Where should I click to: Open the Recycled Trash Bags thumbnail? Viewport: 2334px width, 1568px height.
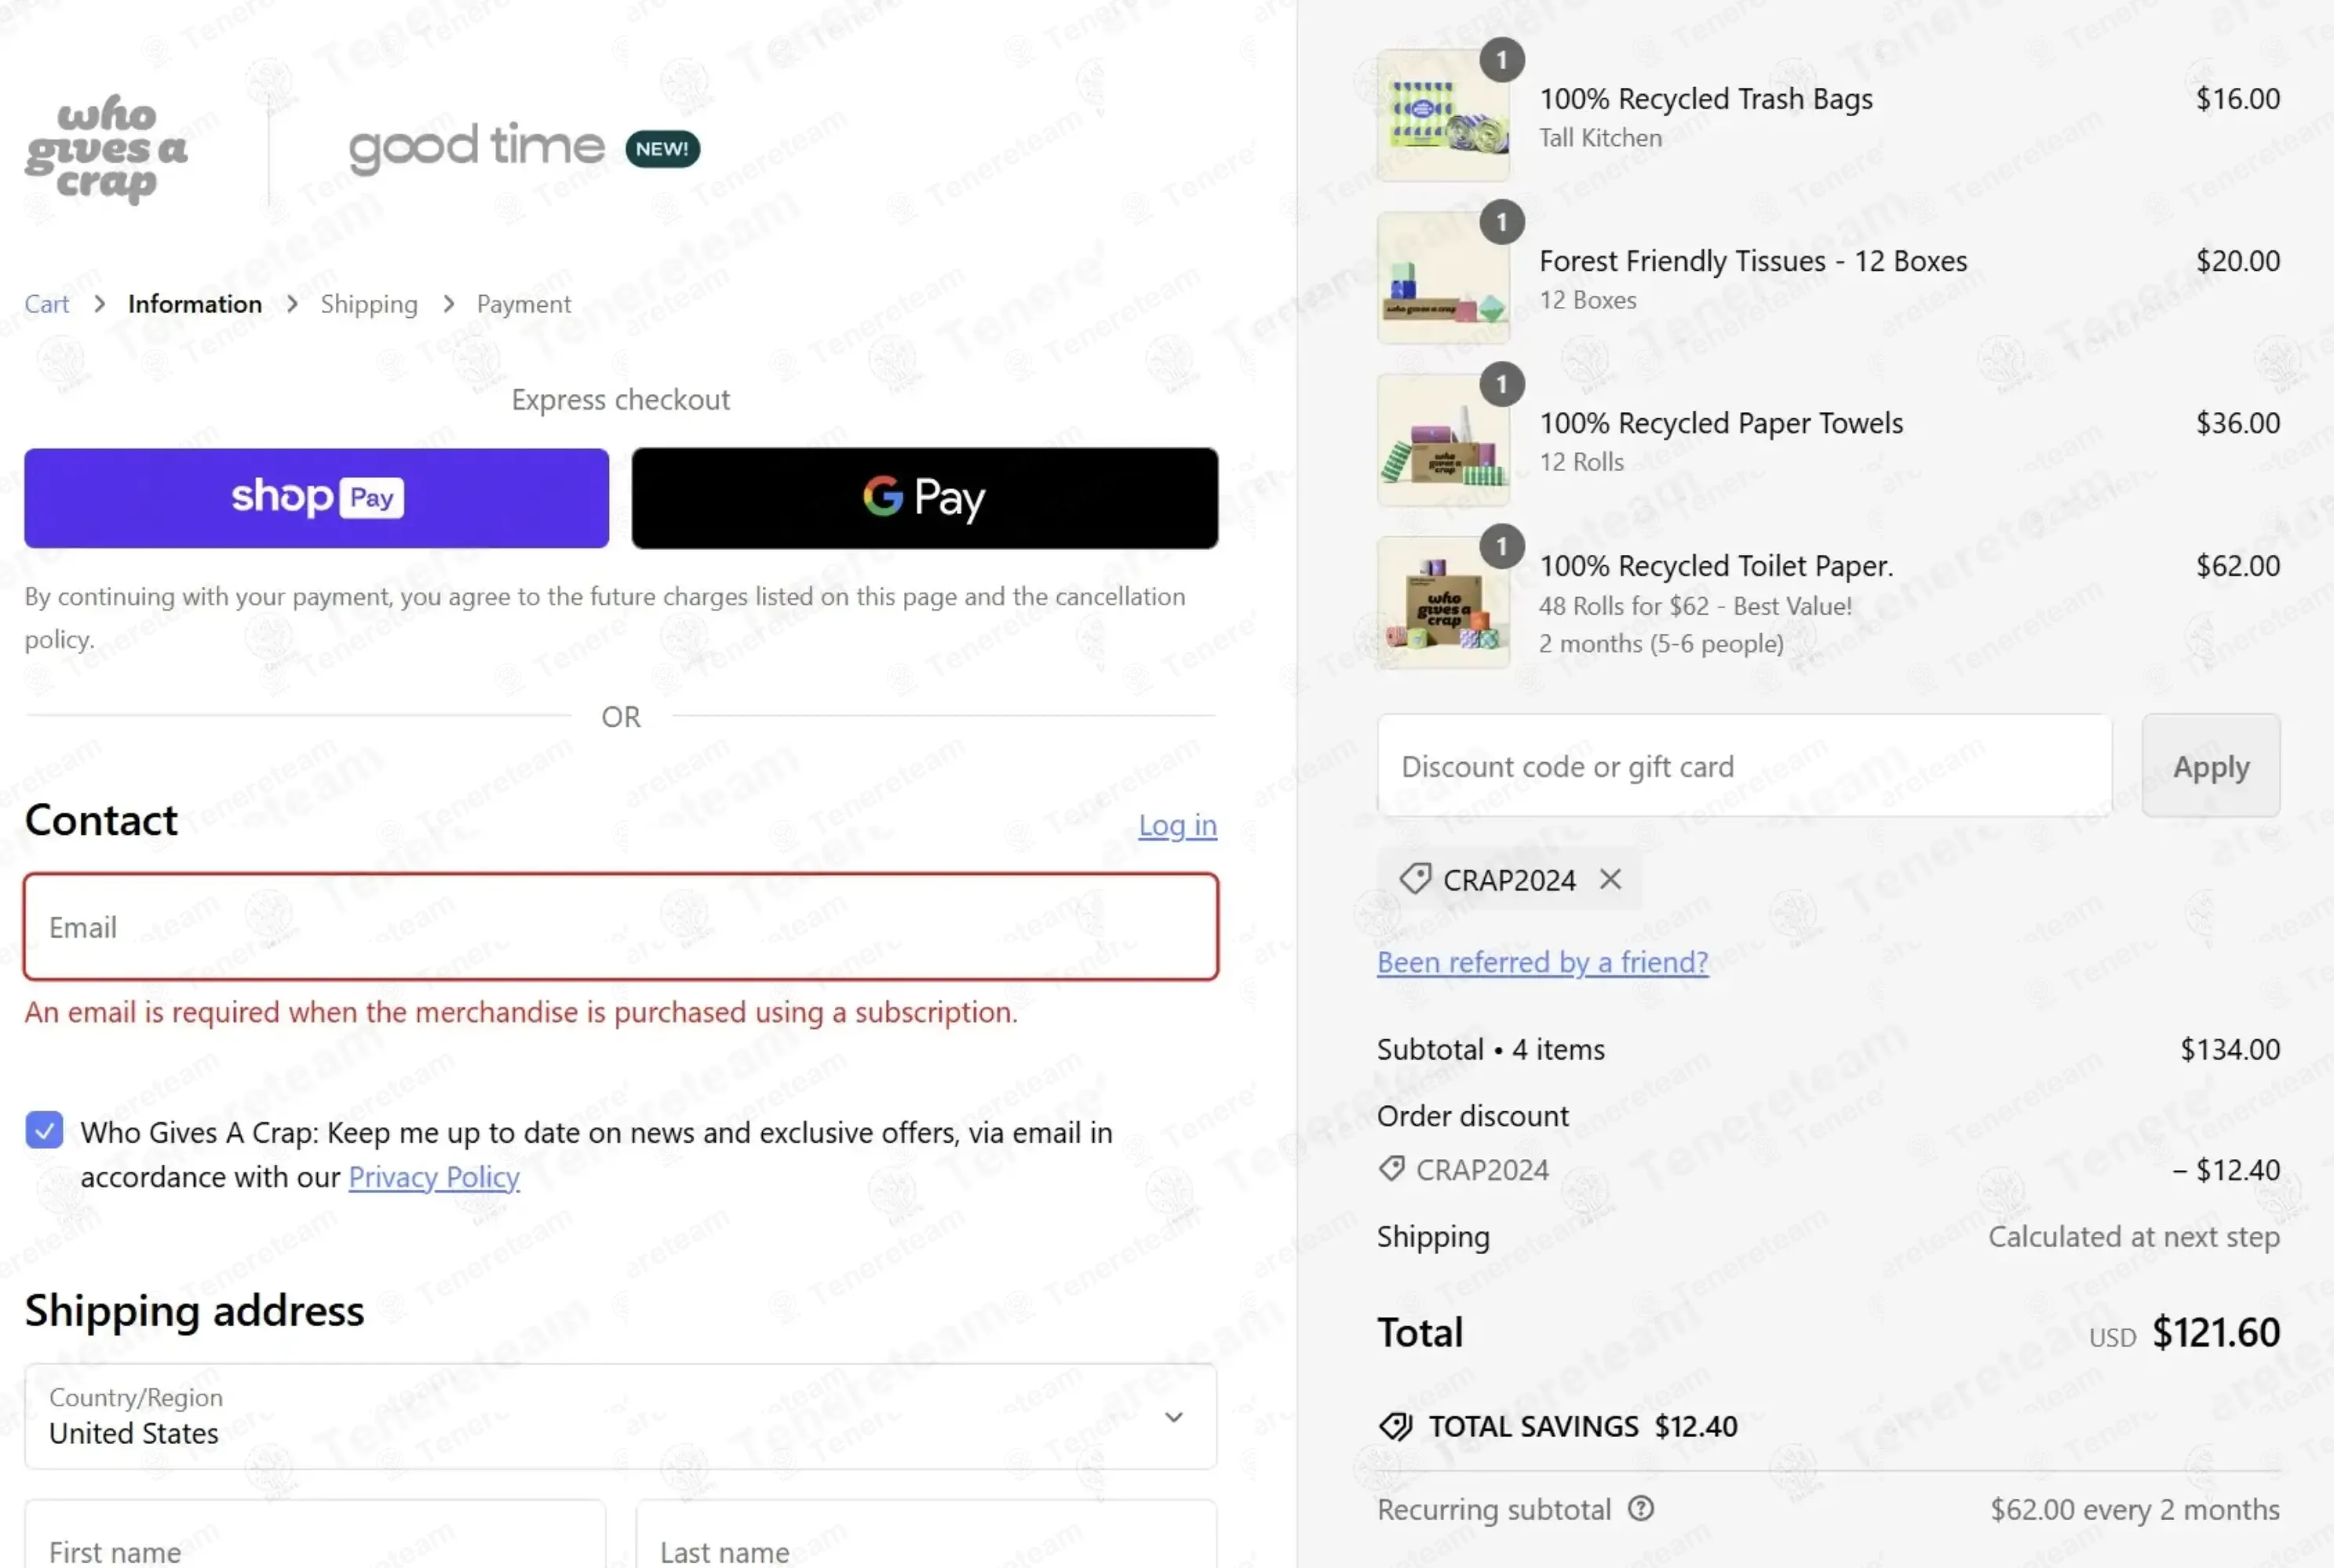tap(1443, 116)
